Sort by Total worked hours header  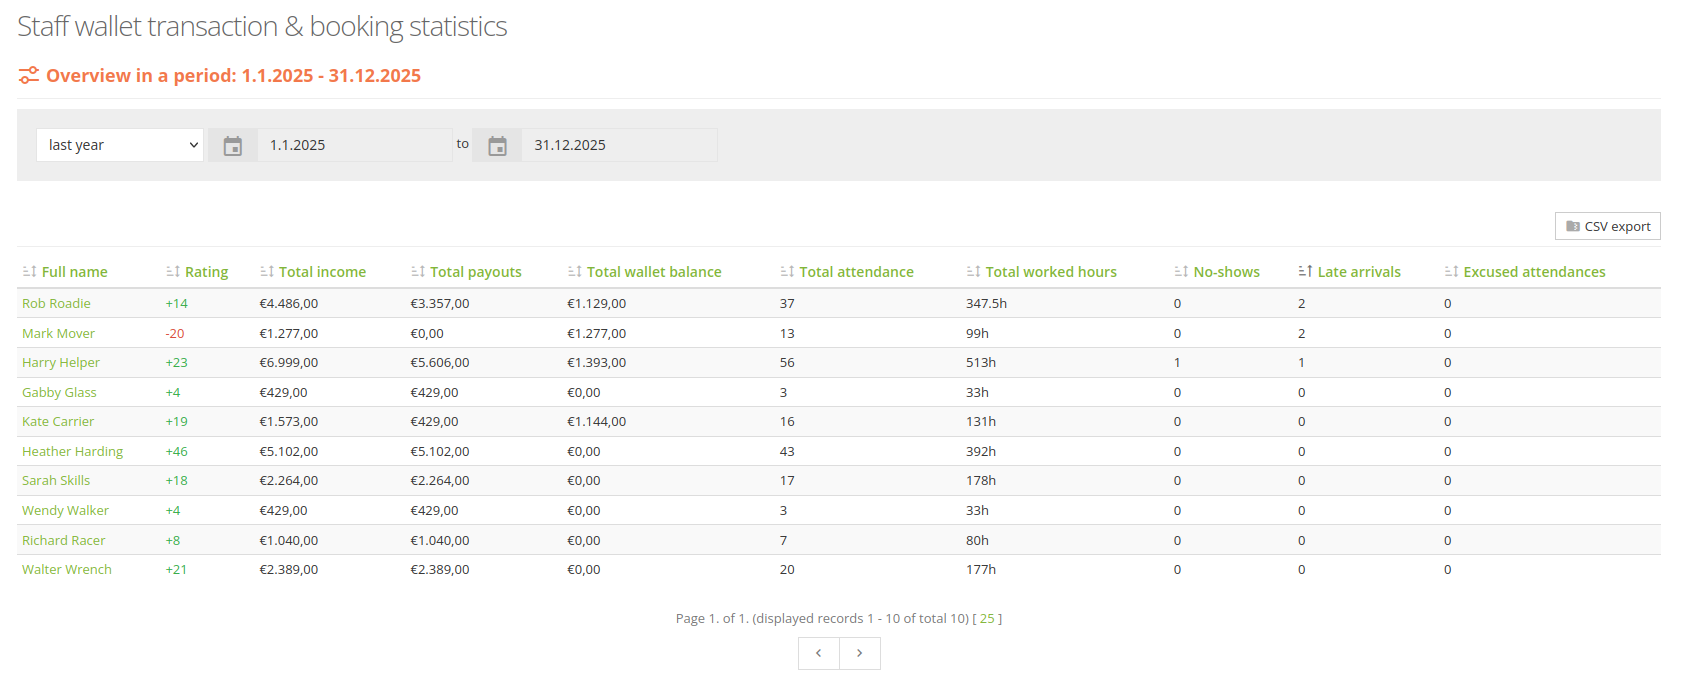(1051, 272)
